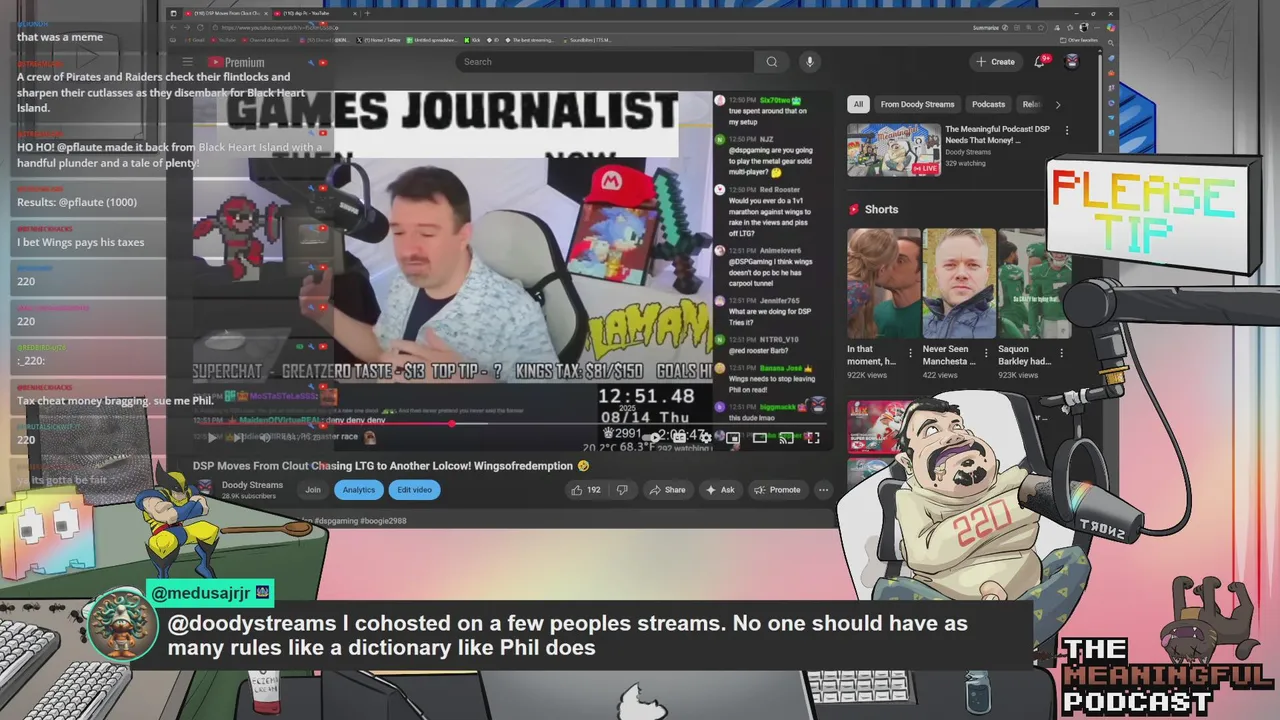Click the Create button
Image resolution: width=1280 pixels, height=720 pixels.
click(996, 62)
